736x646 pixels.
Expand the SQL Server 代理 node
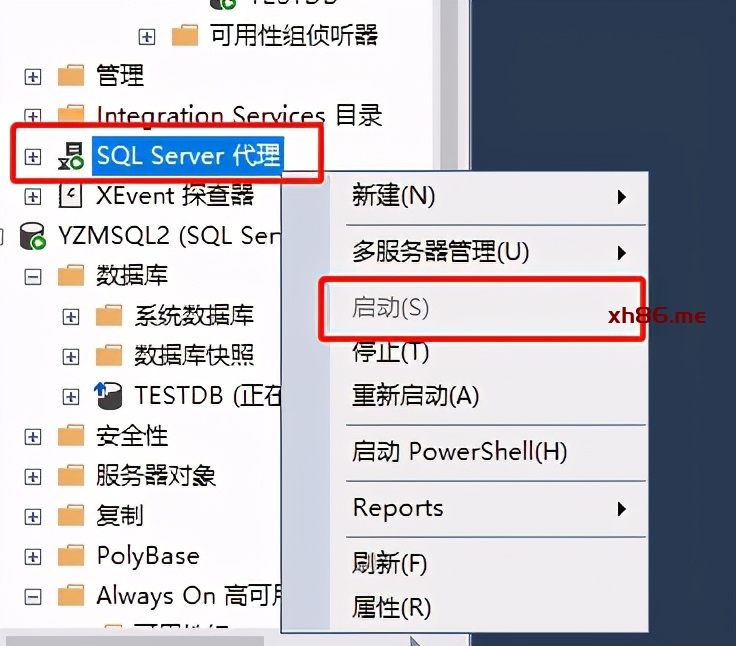32,156
